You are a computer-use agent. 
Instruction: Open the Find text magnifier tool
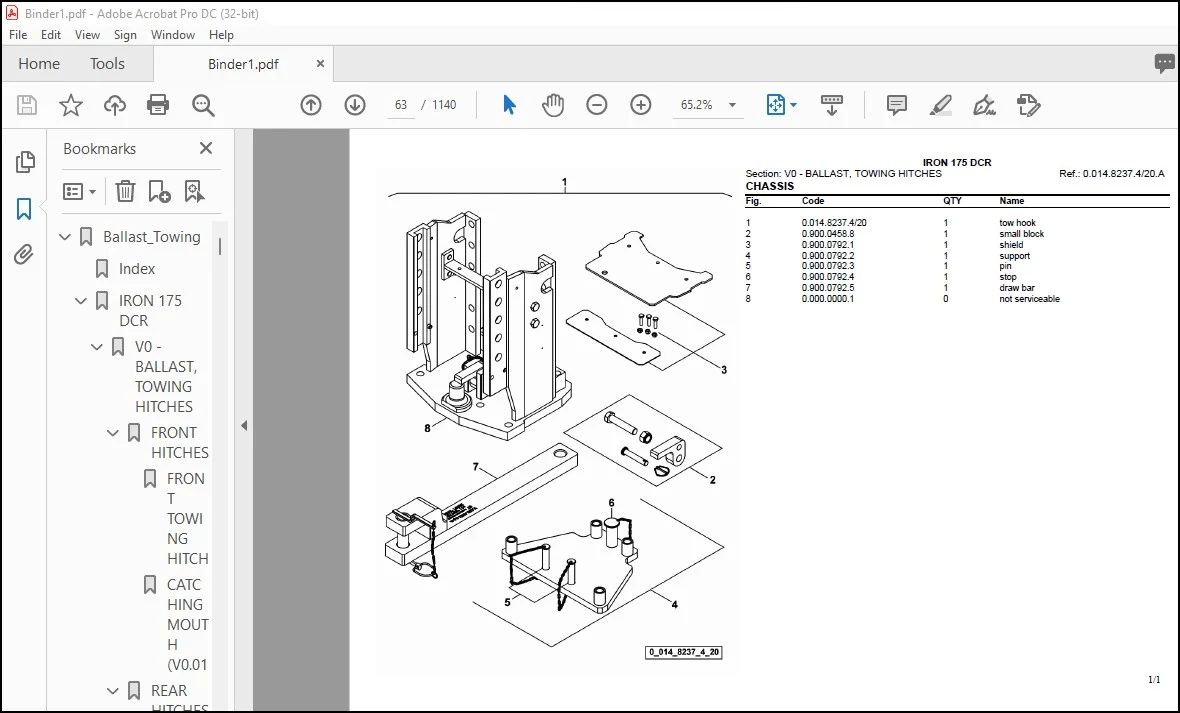coord(203,105)
